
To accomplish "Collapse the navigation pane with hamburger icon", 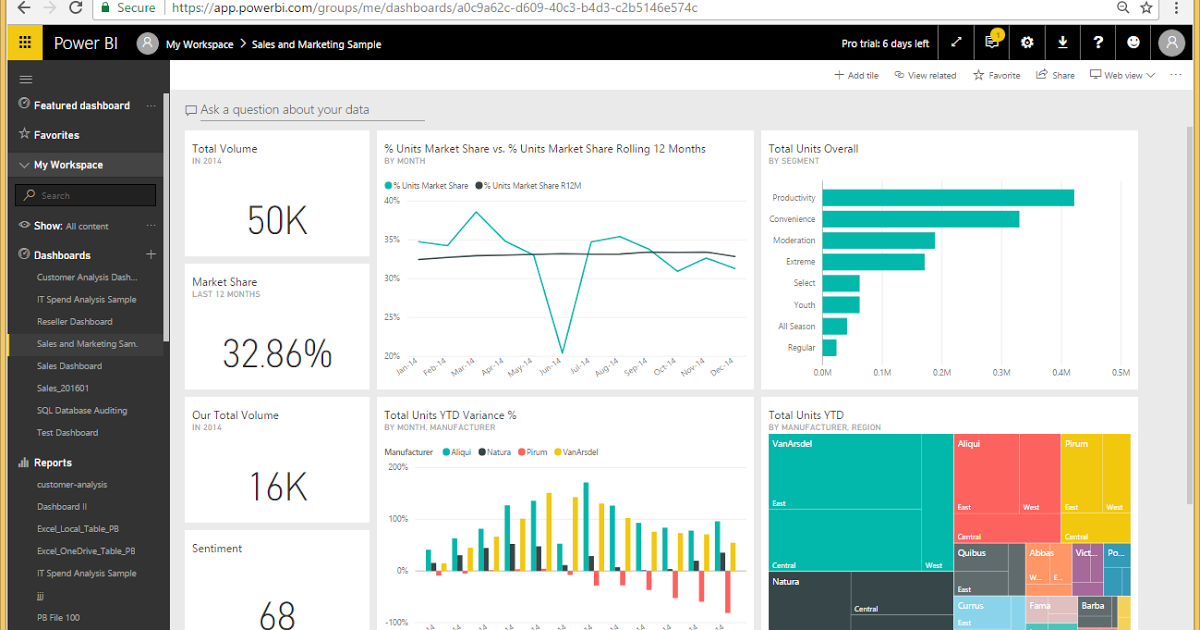I will pos(26,79).
